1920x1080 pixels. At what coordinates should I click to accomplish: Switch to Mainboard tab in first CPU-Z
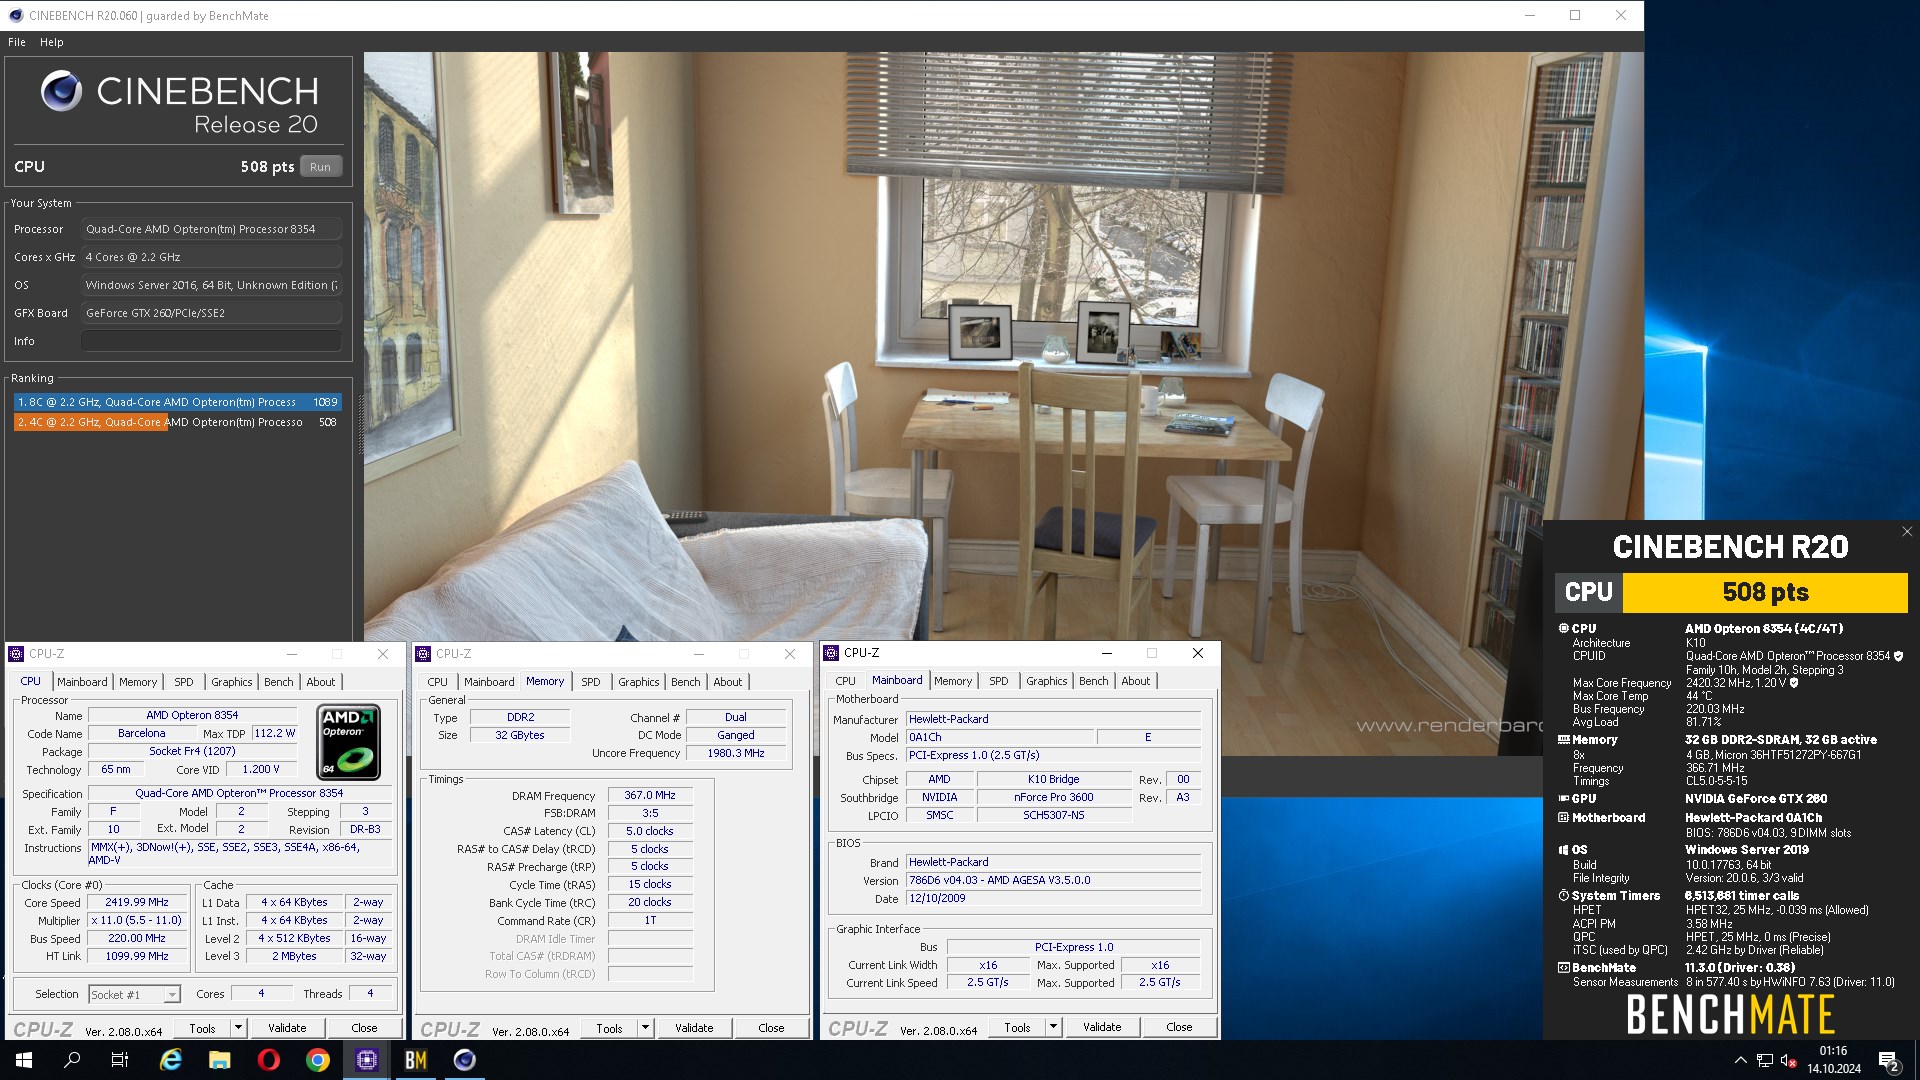point(82,682)
